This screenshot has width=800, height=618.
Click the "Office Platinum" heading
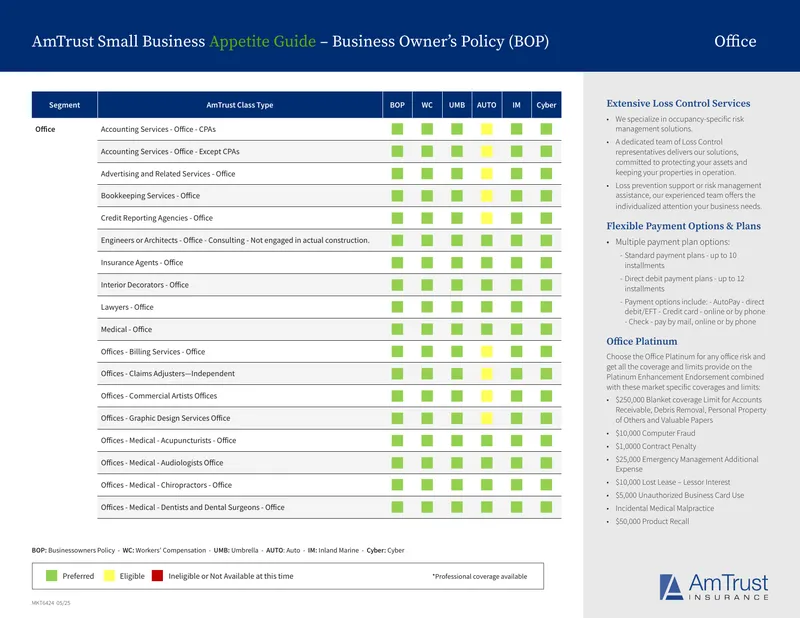tap(642, 341)
